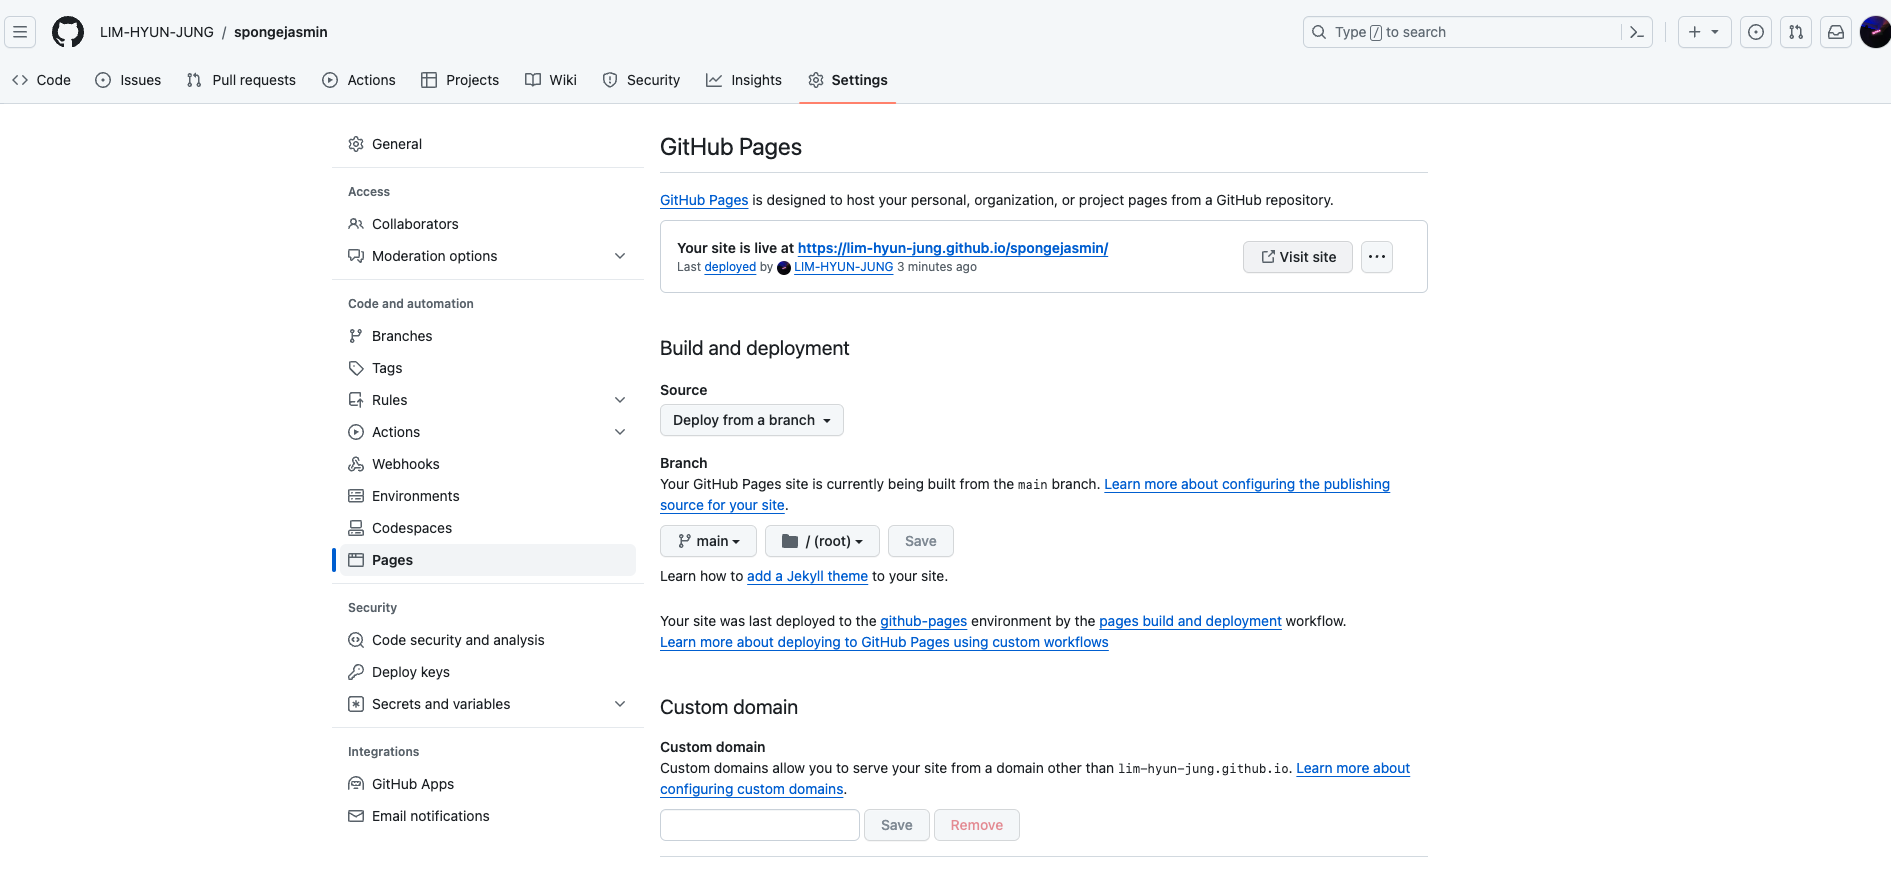Open the notifications inbox icon
1891x873 pixels.
tap(1836, 32)
